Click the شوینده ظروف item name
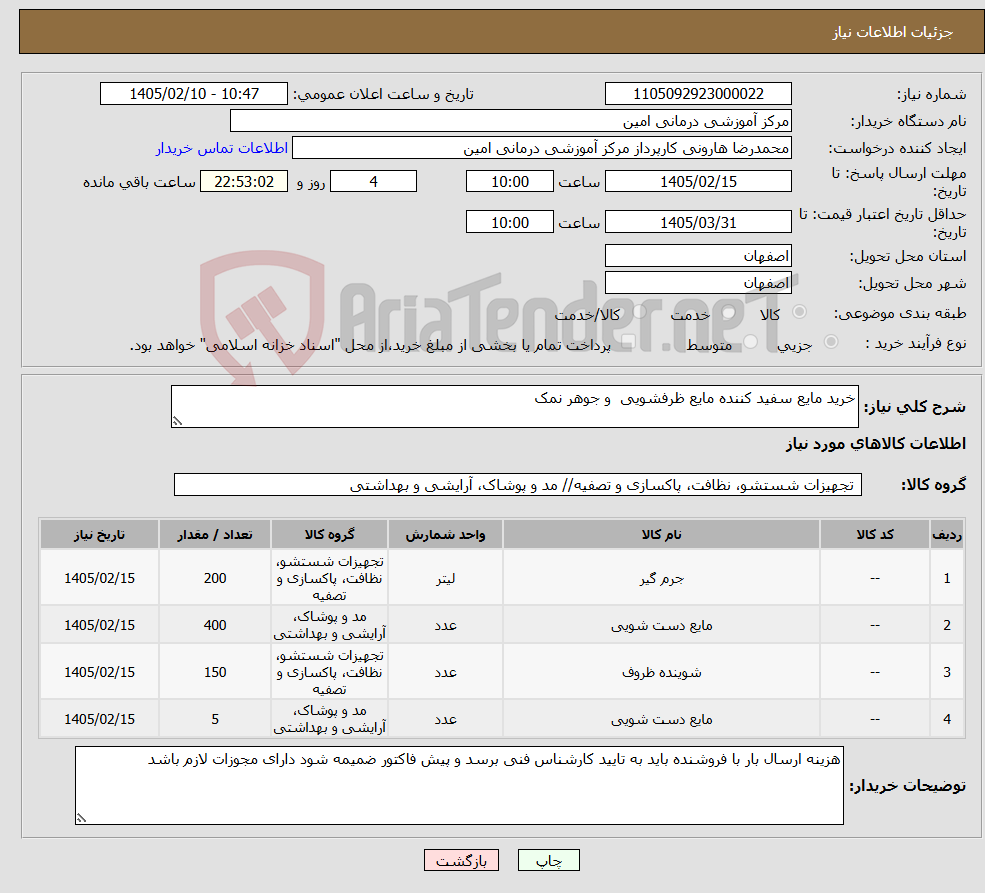 [661, 673]
